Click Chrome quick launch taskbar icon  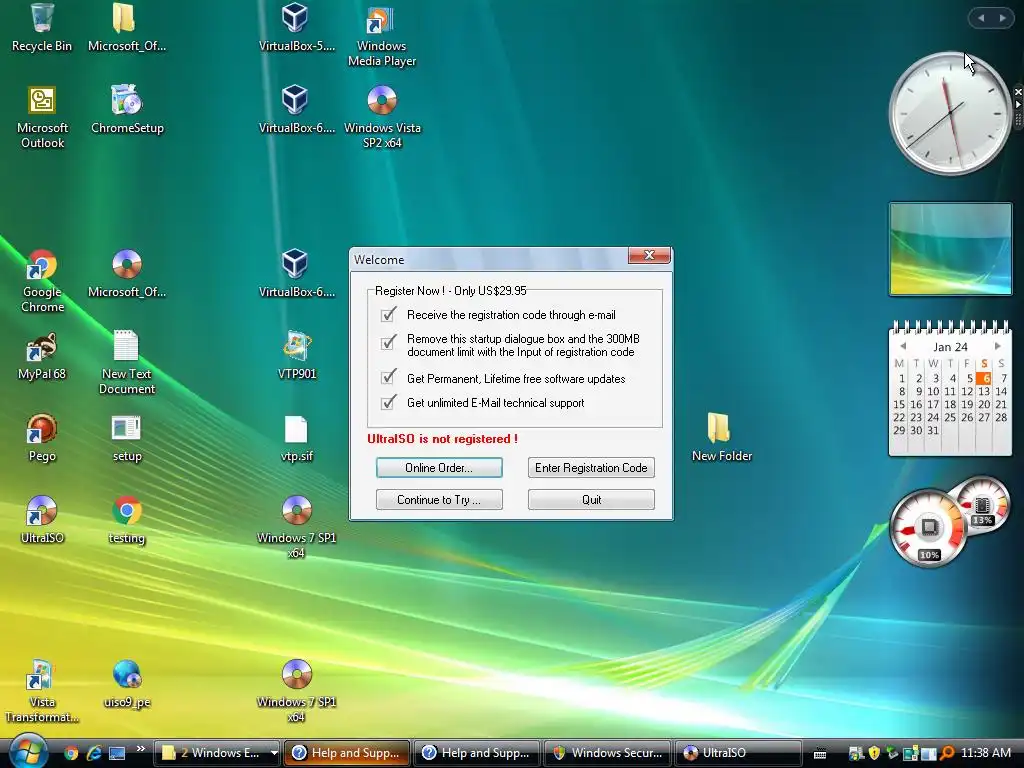(71, 753)
